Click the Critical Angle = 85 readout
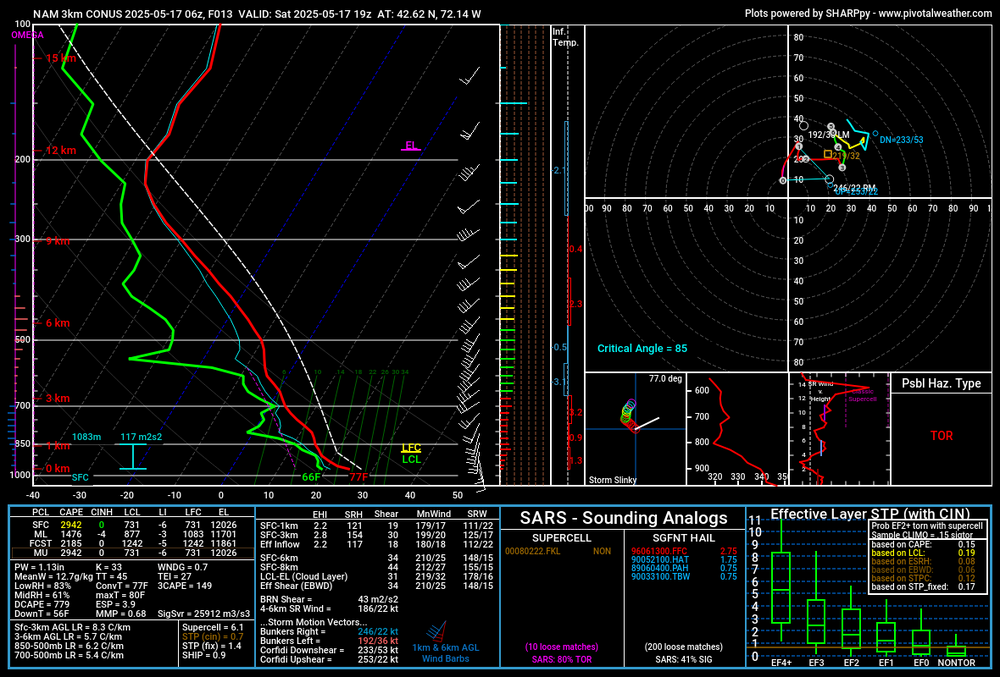The height and width of the screenshot is (677, 1000). [642, 348]
